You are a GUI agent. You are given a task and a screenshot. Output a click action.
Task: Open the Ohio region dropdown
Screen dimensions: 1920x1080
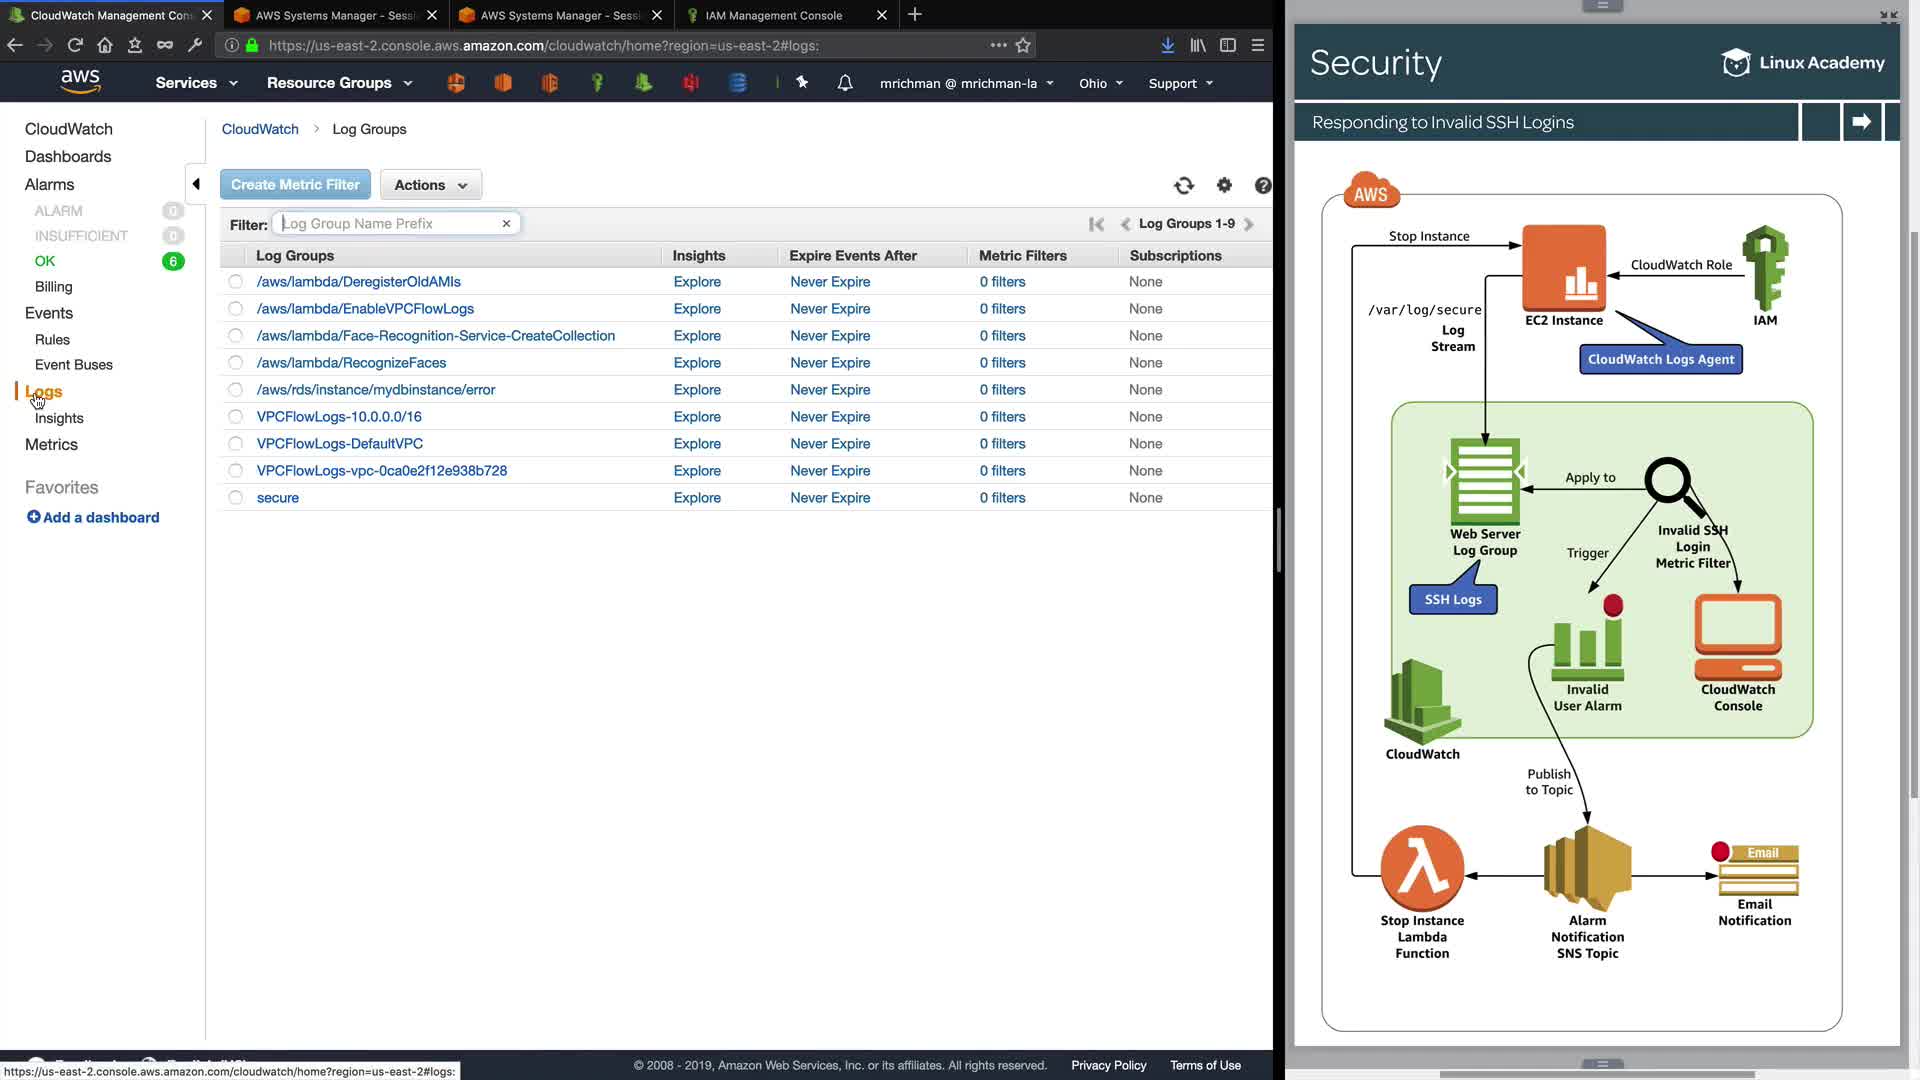[x=1100, y=83]
